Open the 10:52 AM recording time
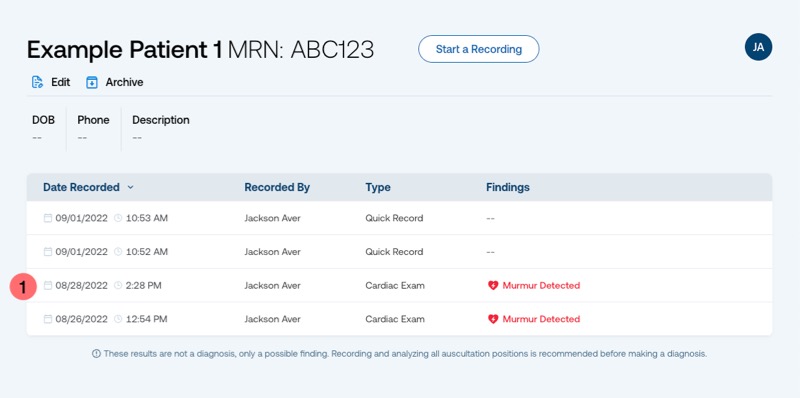 (x=146, y=252)
